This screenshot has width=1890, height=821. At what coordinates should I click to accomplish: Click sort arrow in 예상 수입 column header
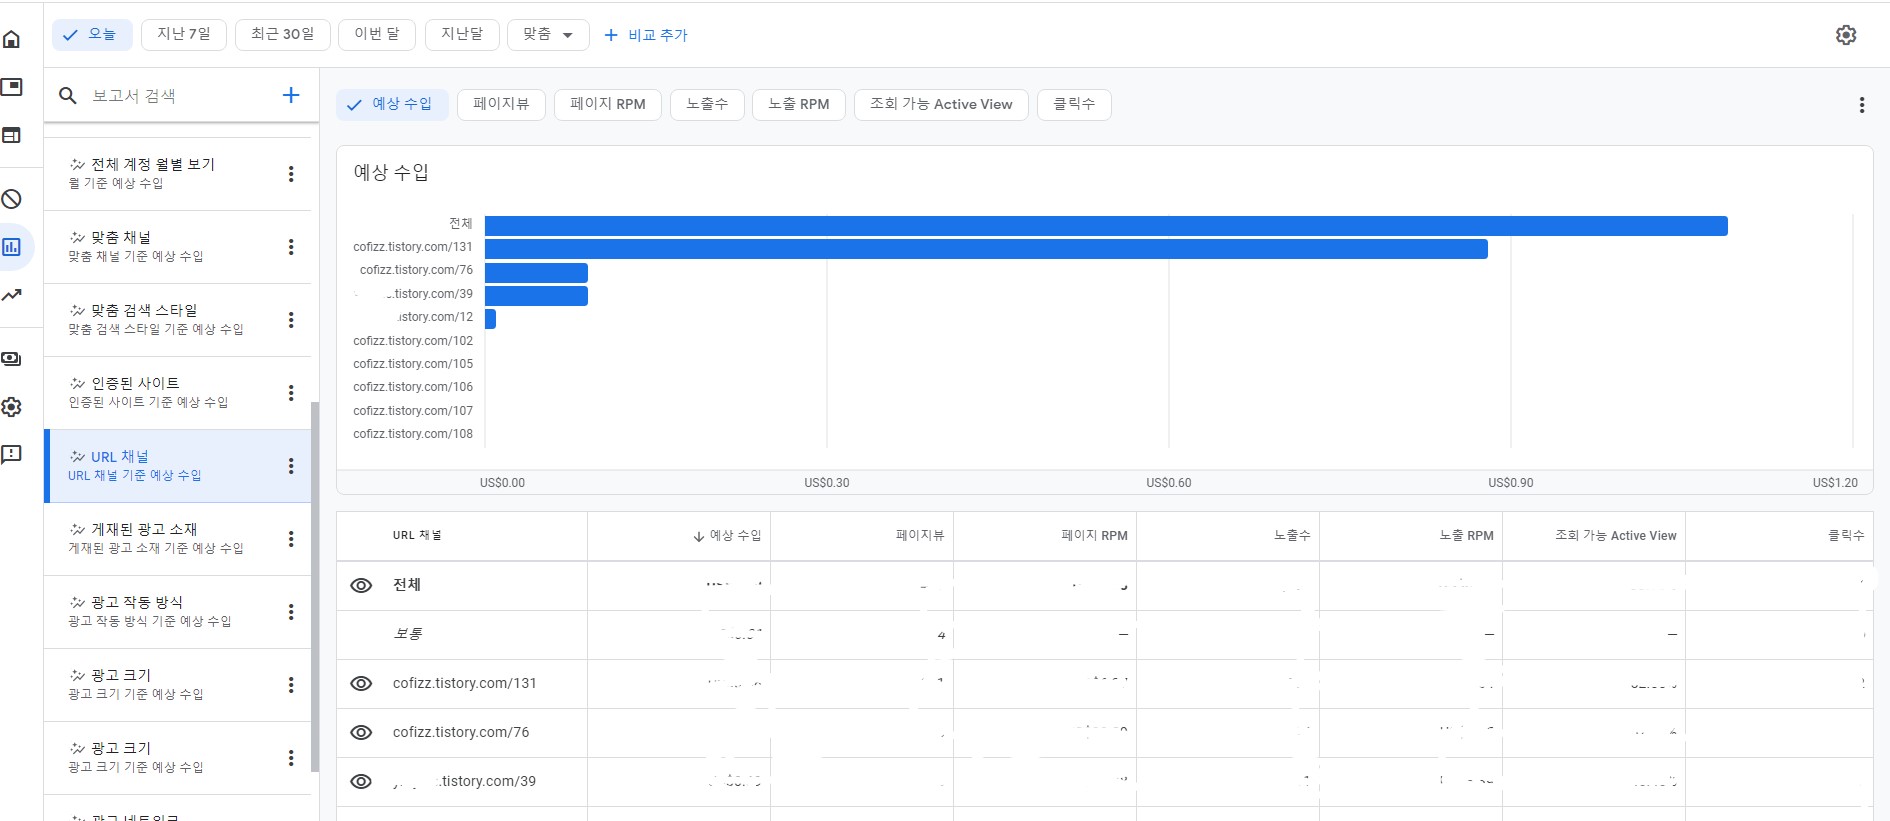(699, 536)
